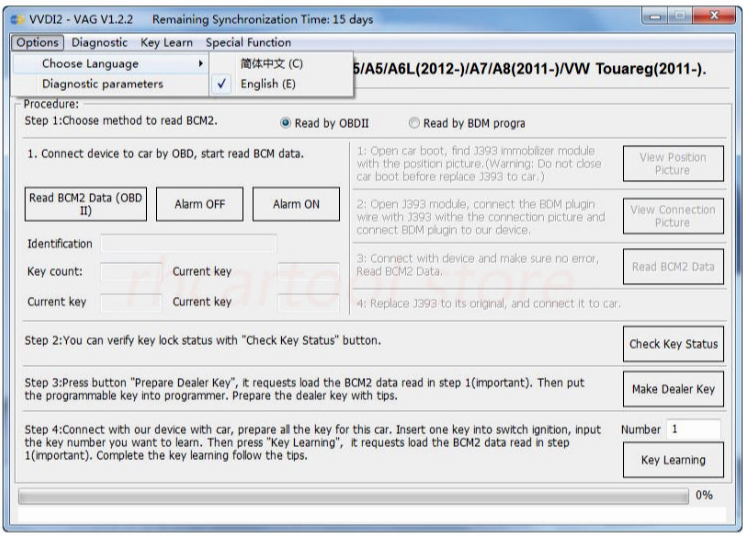This screenshot has height=536, width=743.
Task: Open the Options menu
Action: (37, 43)
